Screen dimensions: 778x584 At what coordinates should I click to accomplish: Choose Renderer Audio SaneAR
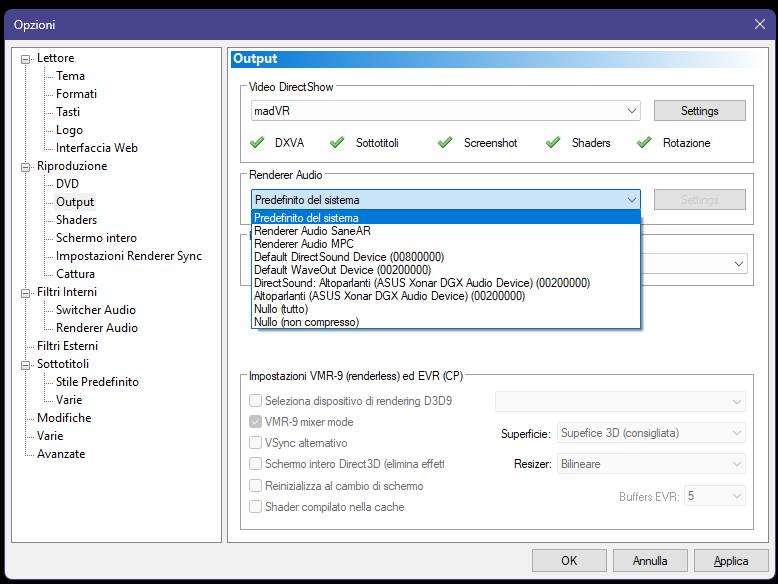[446, 231]
